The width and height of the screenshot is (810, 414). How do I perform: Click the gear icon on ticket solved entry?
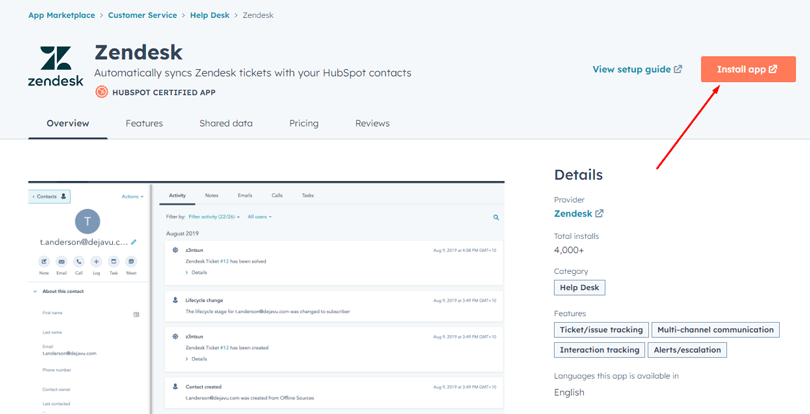point(175,250)
